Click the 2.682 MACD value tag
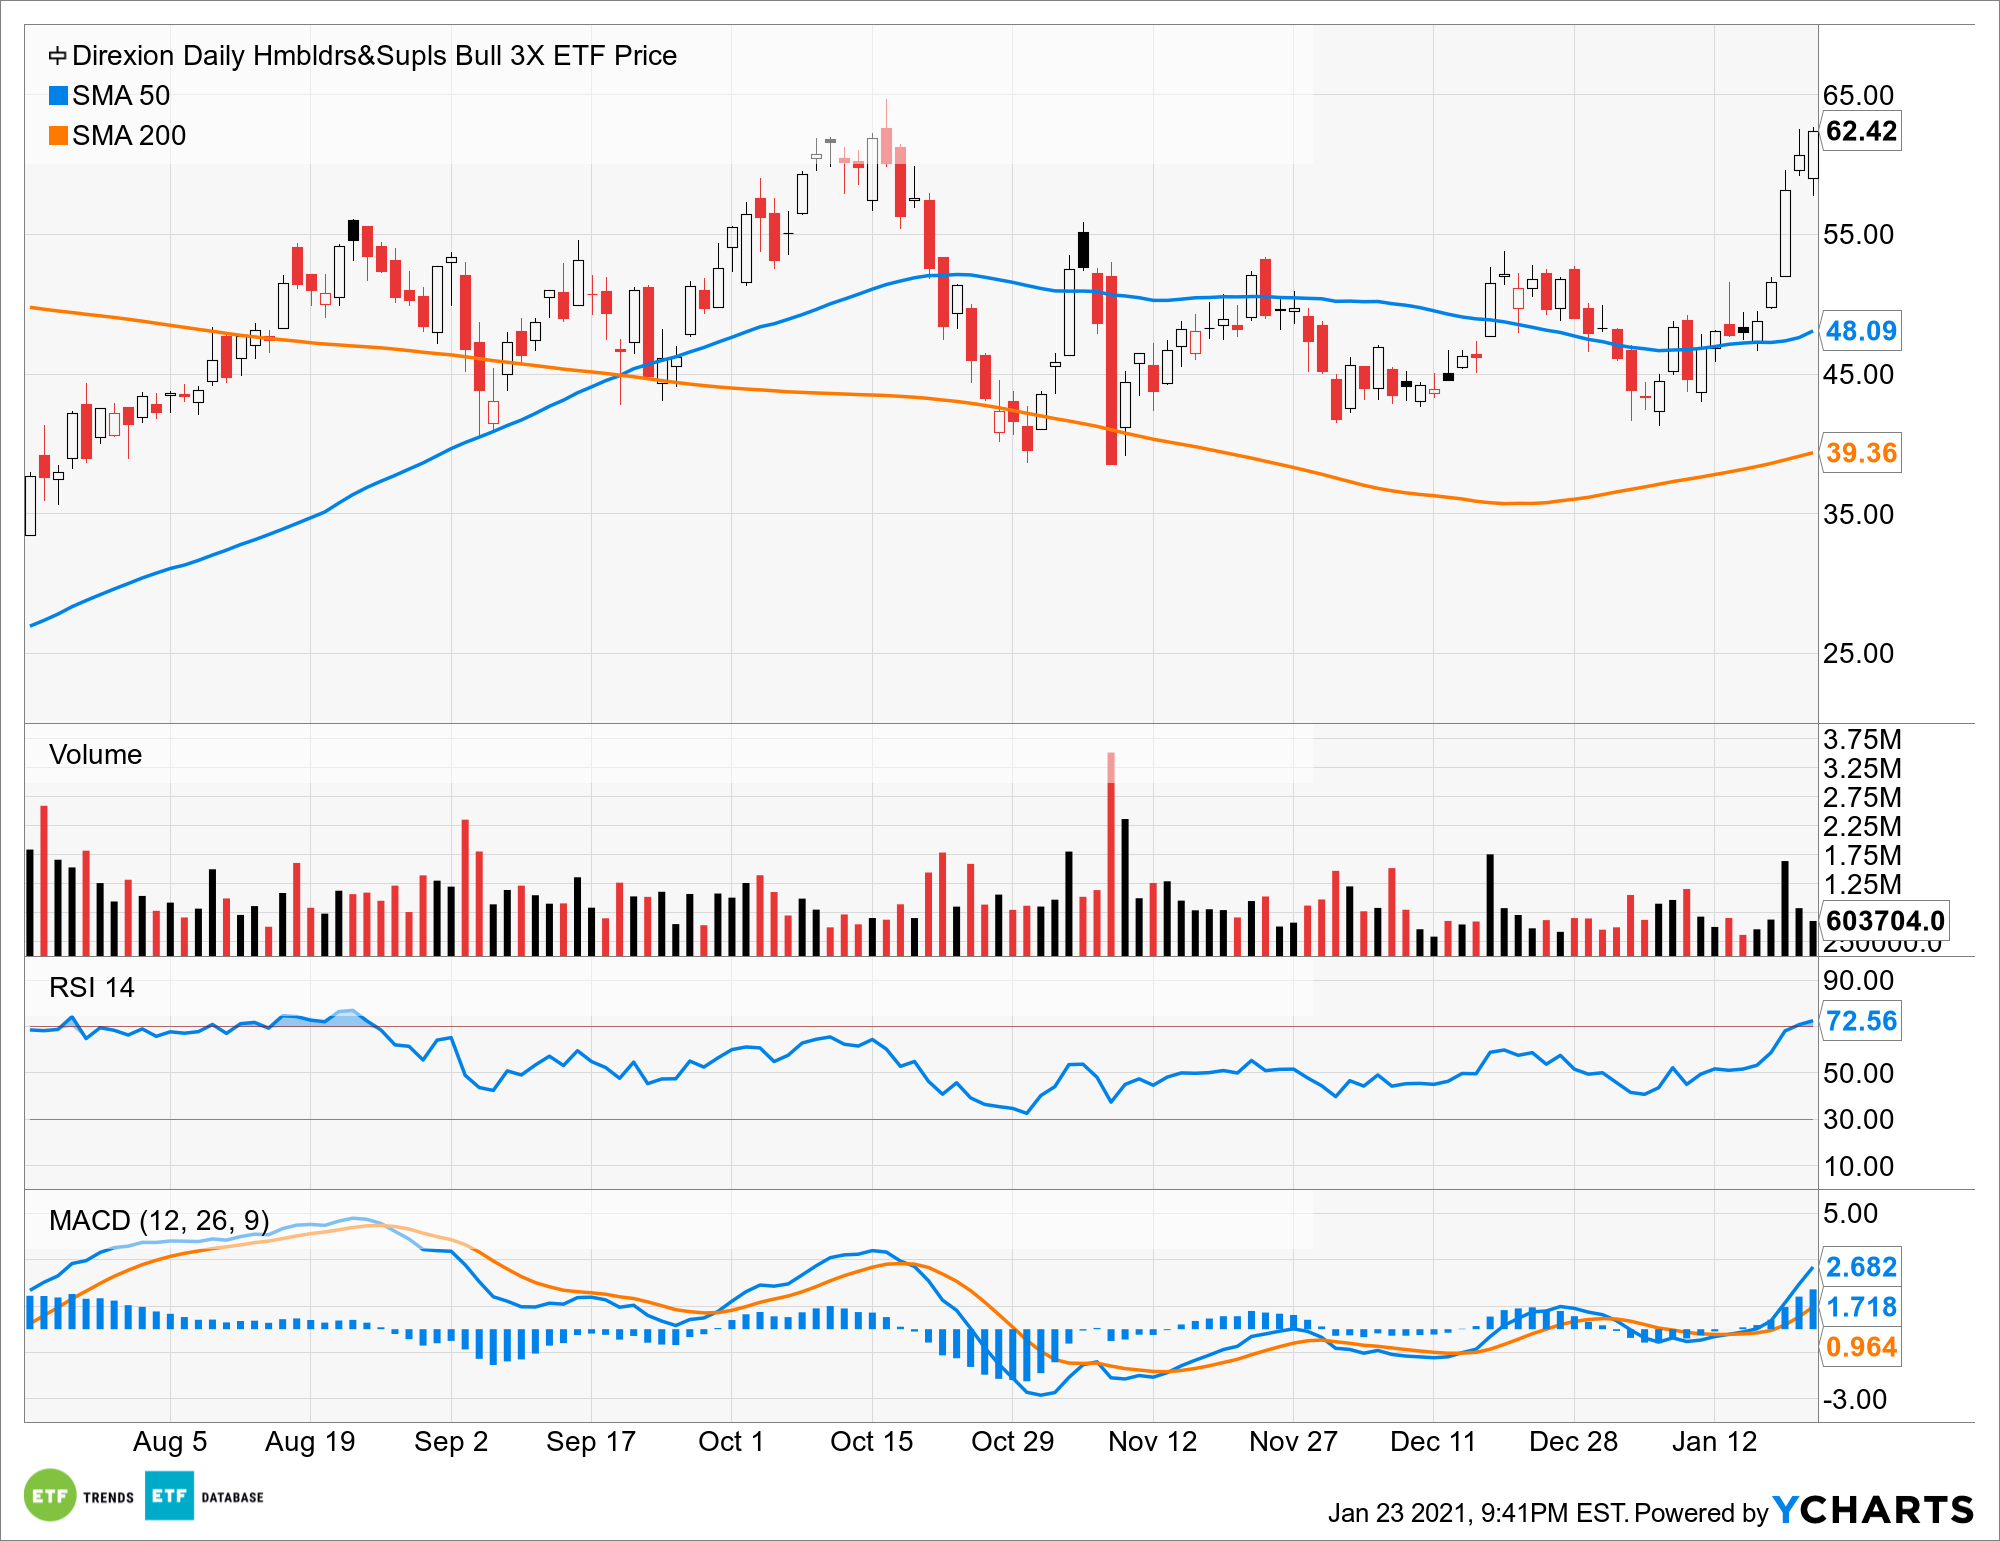2000x1541 pixels. pos(1860,1267)
